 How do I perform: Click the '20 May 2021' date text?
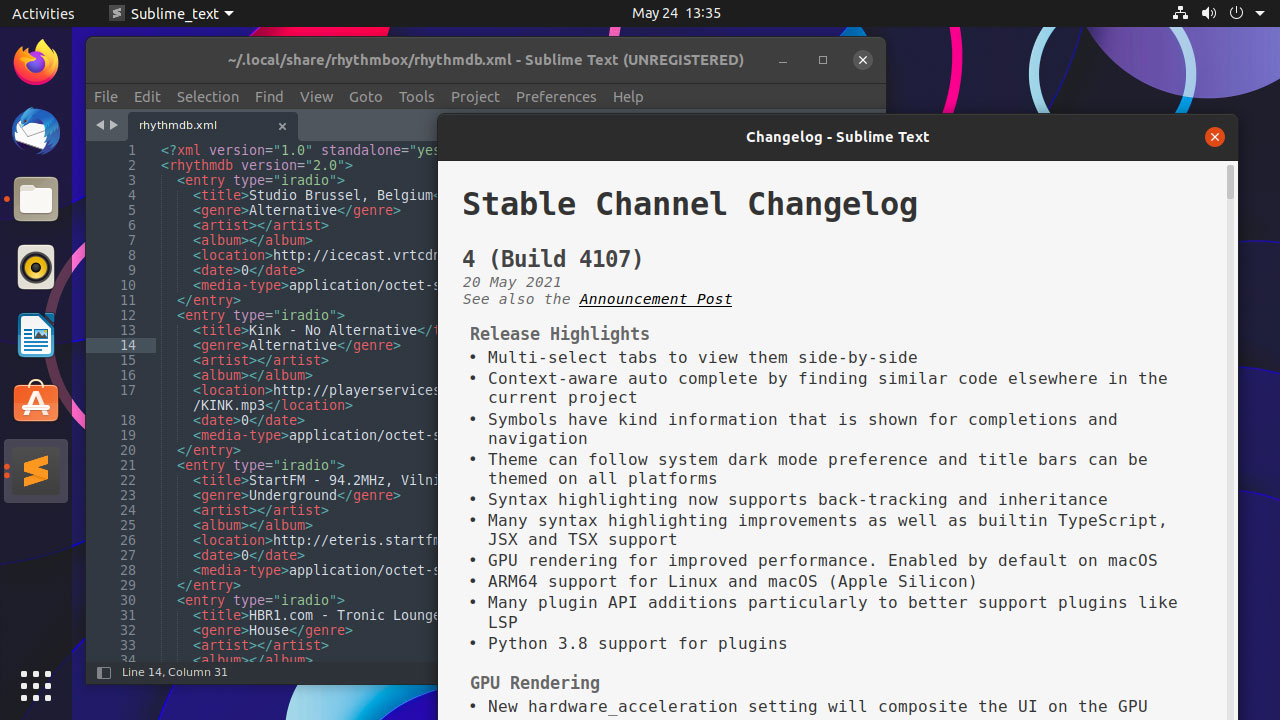pyautogui.click(x=512, y=282)
